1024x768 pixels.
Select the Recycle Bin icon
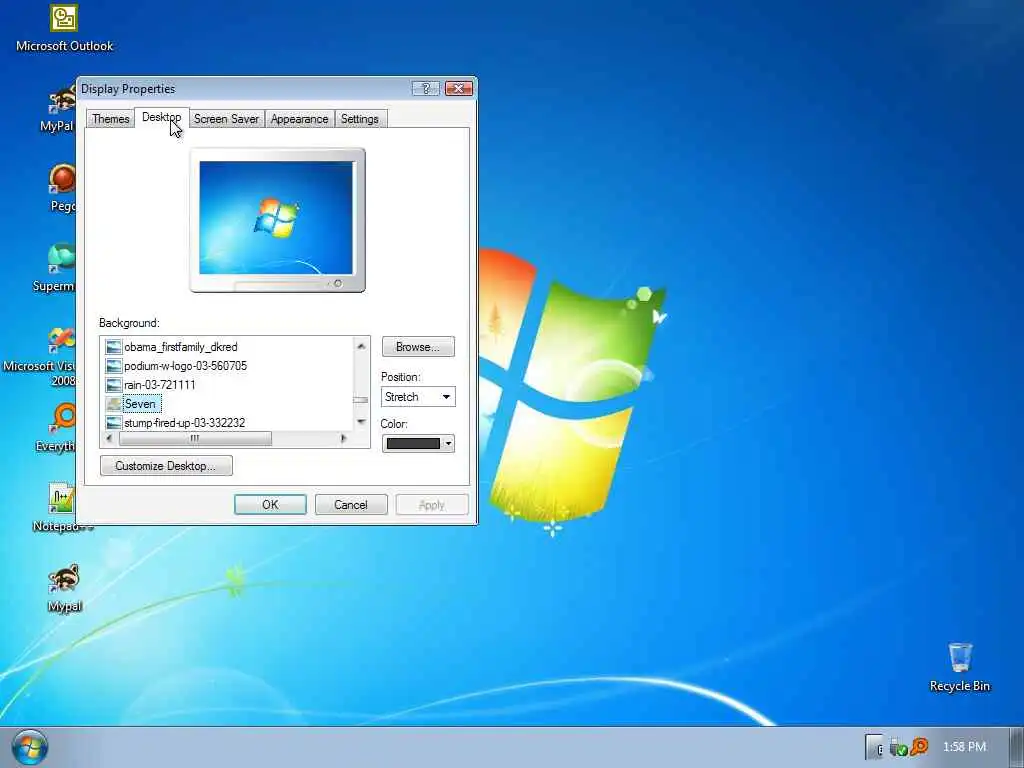pyautogui.click(x=960, y=657)
